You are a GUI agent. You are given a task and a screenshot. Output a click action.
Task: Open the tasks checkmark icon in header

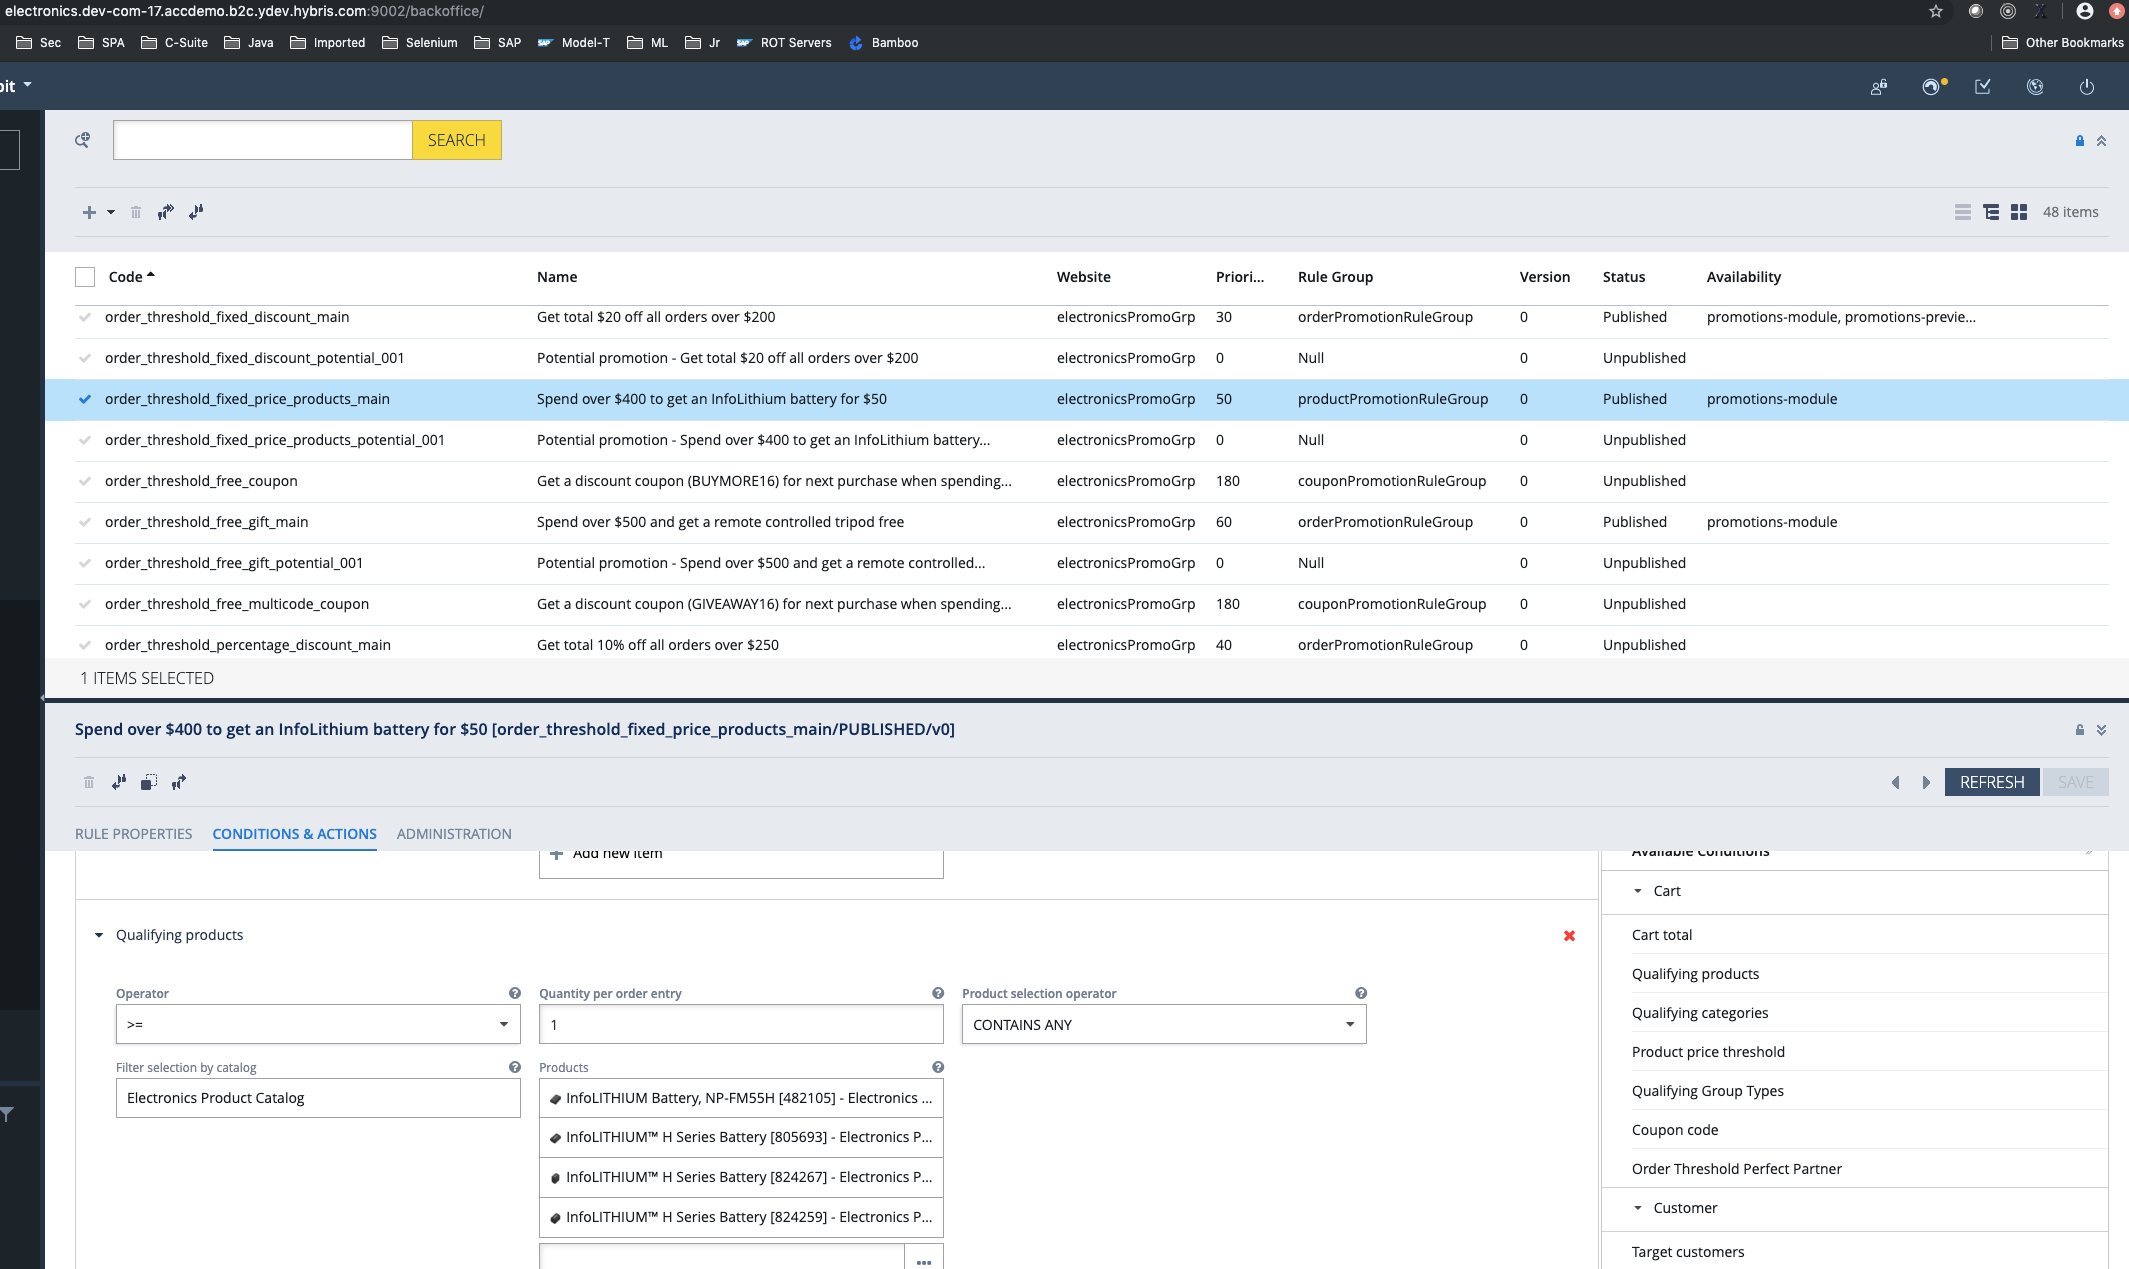click(1983, 87)
